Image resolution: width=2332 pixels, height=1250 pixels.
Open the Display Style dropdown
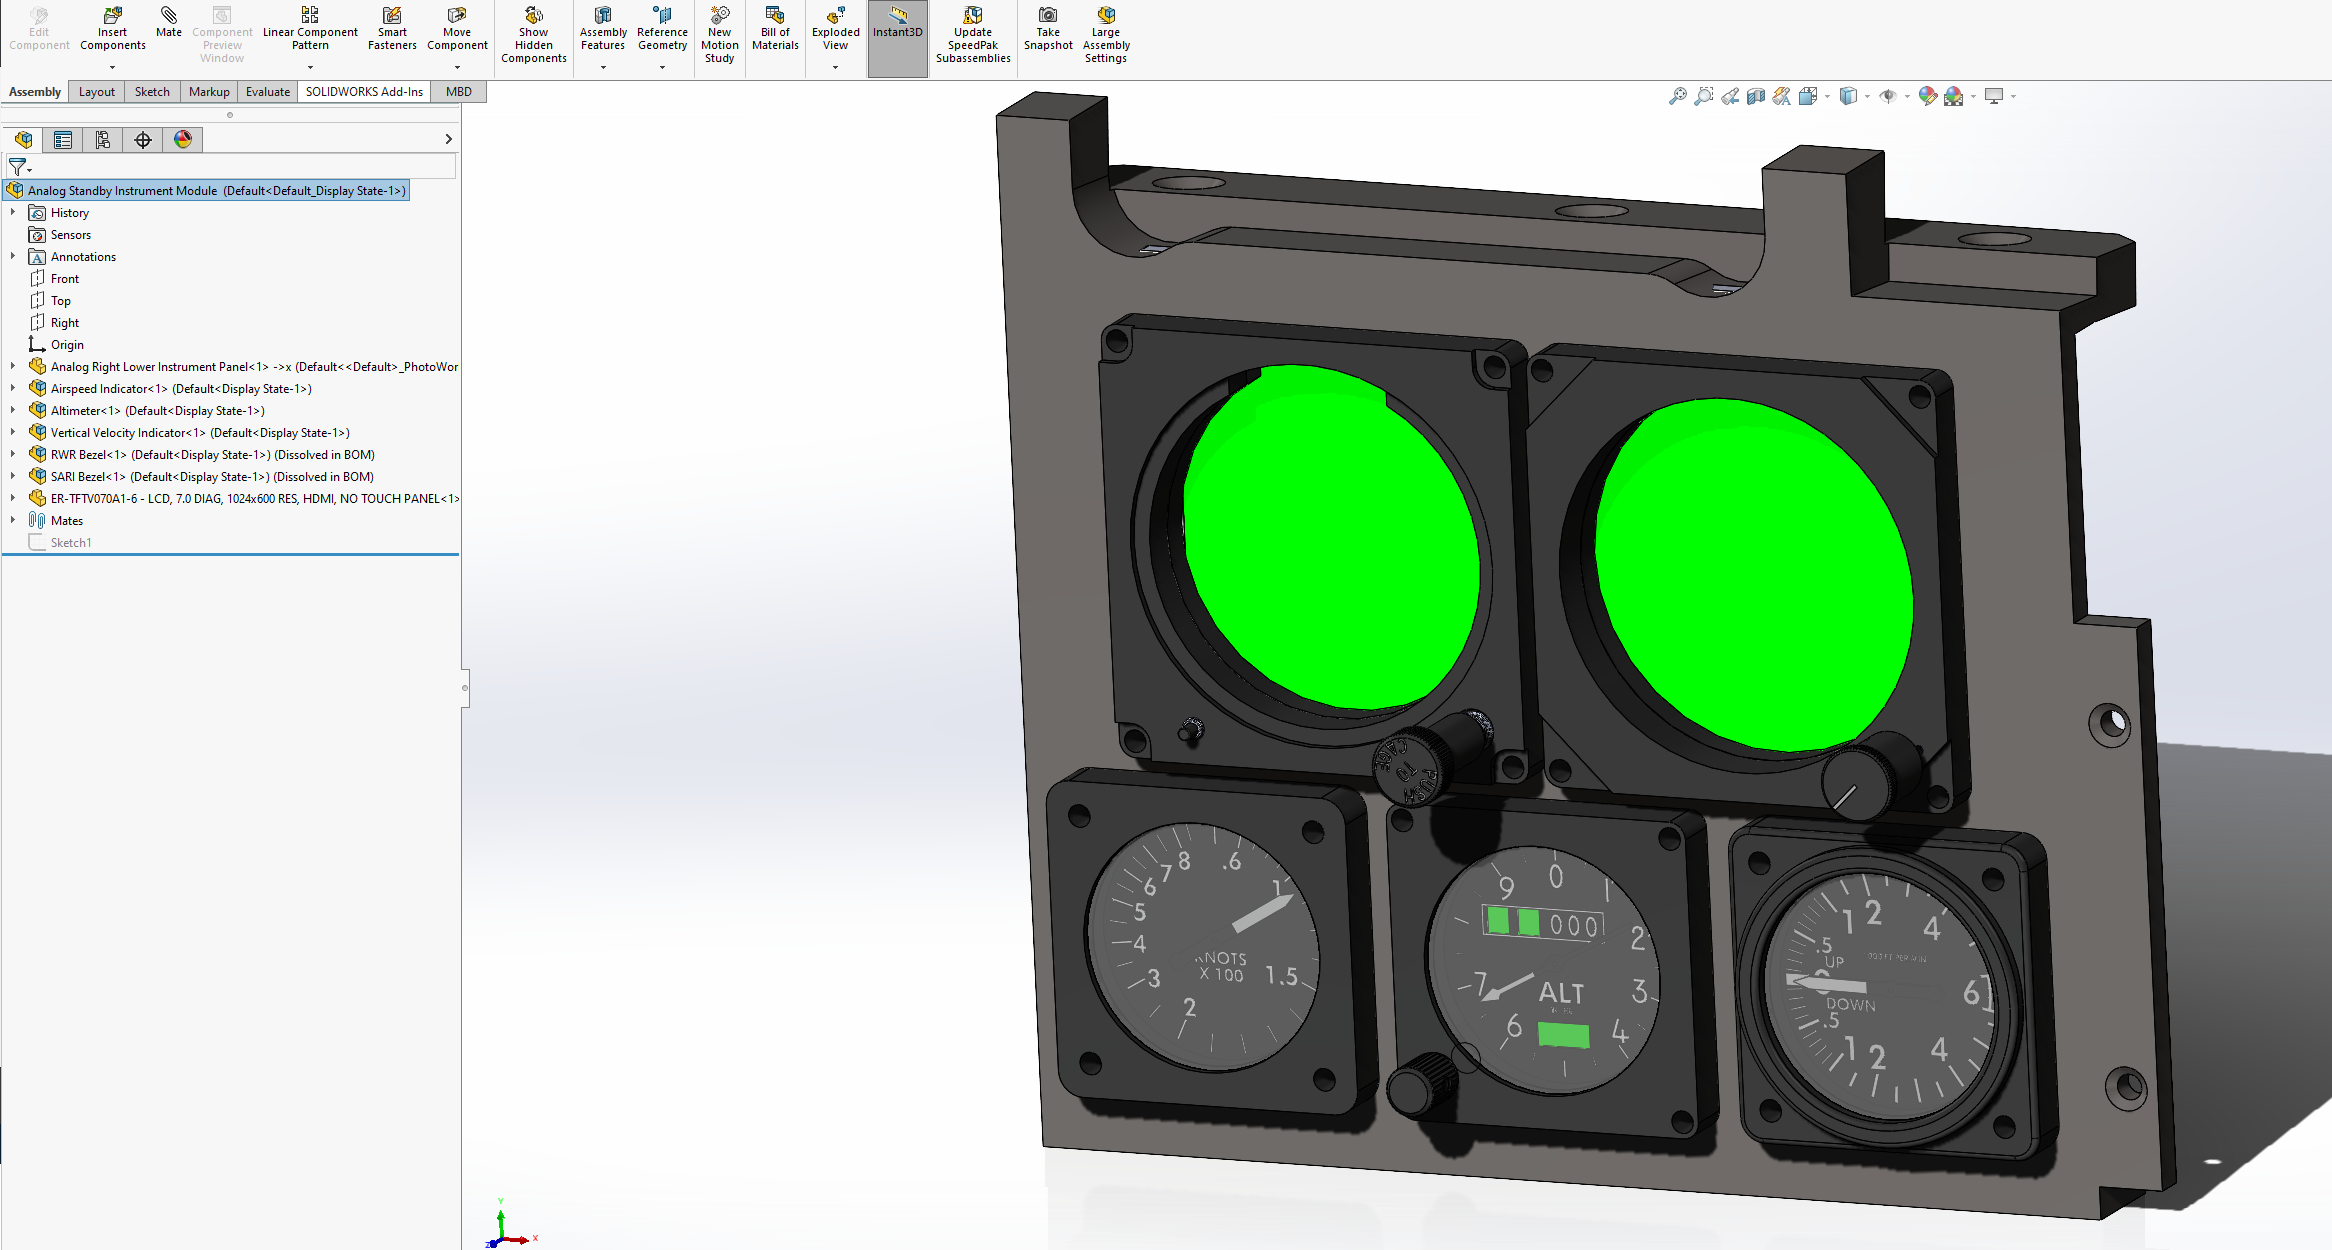coord(1866,96)
